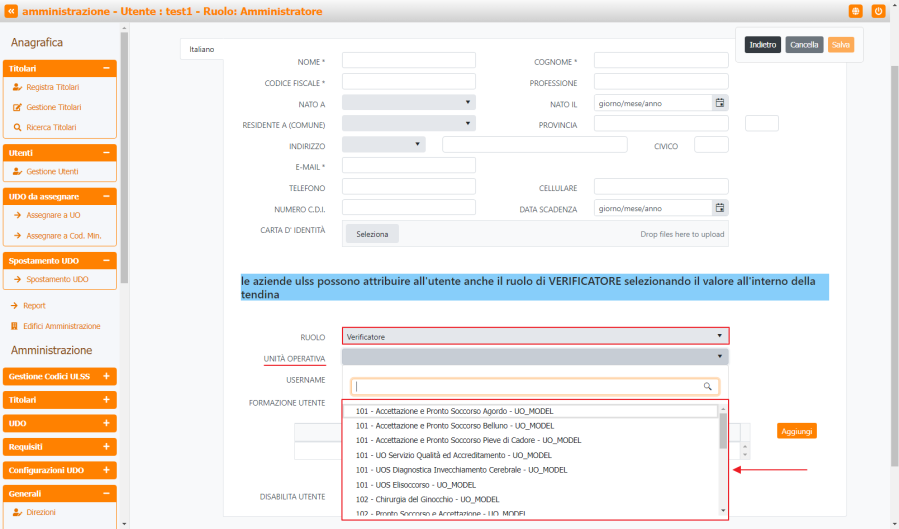The height and width of the screenshot is (529, 899).
Task: Open Ricerca Titolari from sidebar
Action: [50, 127]
